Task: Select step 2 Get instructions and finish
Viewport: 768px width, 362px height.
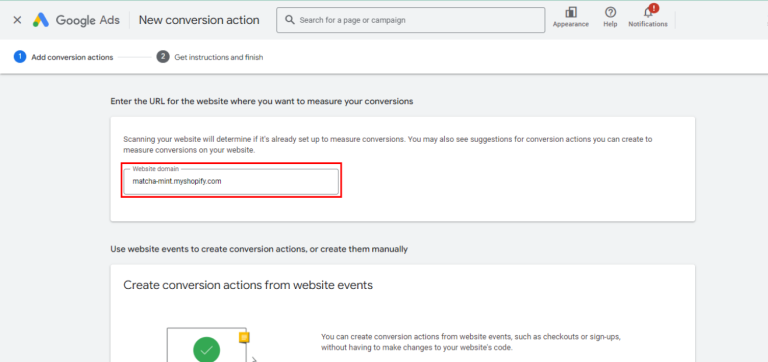Action: (210, 57)
